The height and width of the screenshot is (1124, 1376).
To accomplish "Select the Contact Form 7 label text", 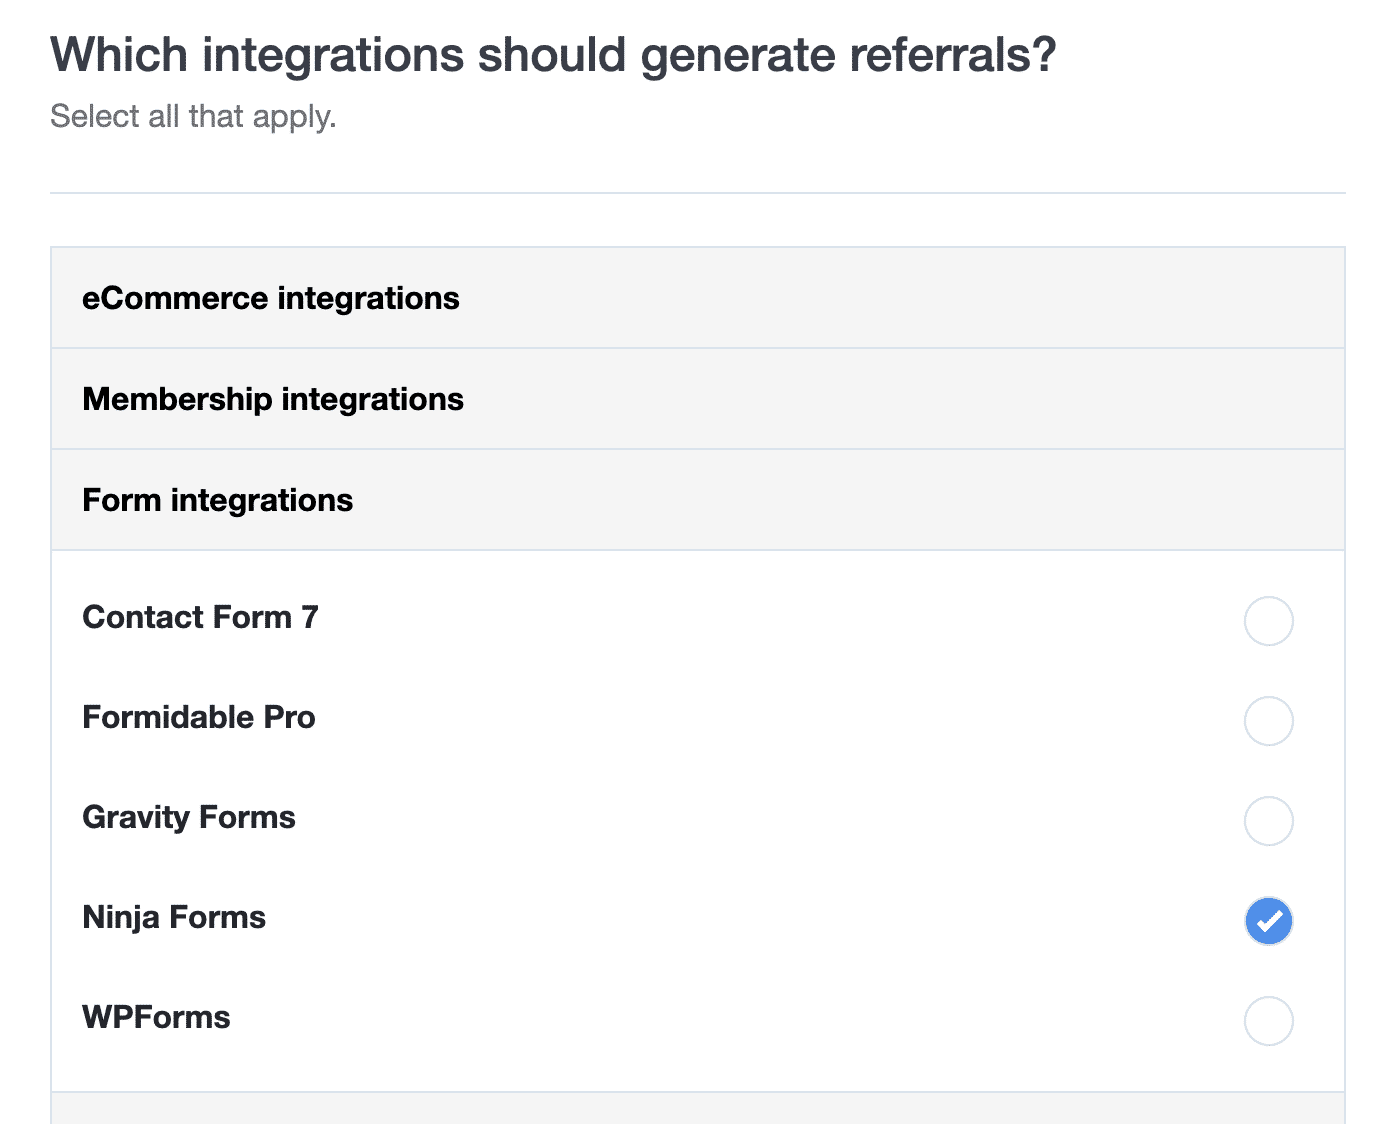I will [199, 617].
